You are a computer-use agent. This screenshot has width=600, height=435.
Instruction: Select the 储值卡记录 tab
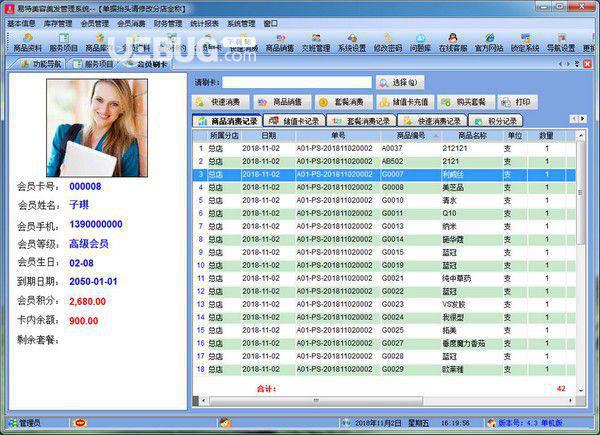coord(294,121)
